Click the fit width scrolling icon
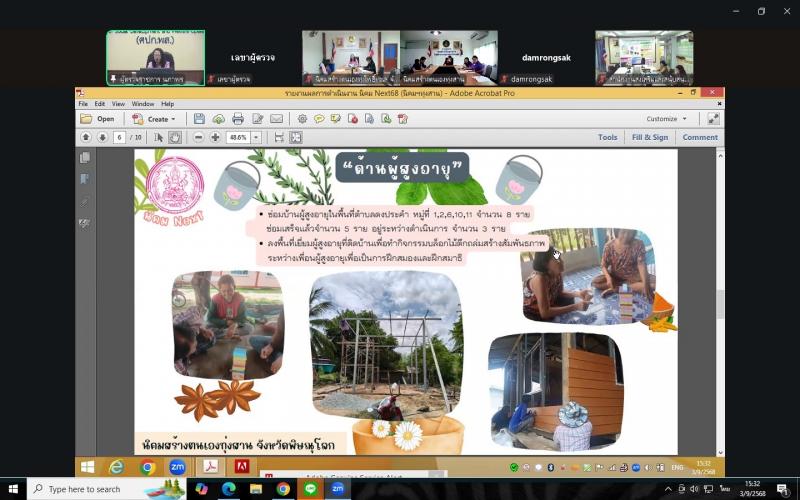 pyautogui.click(x=279, y=137)
